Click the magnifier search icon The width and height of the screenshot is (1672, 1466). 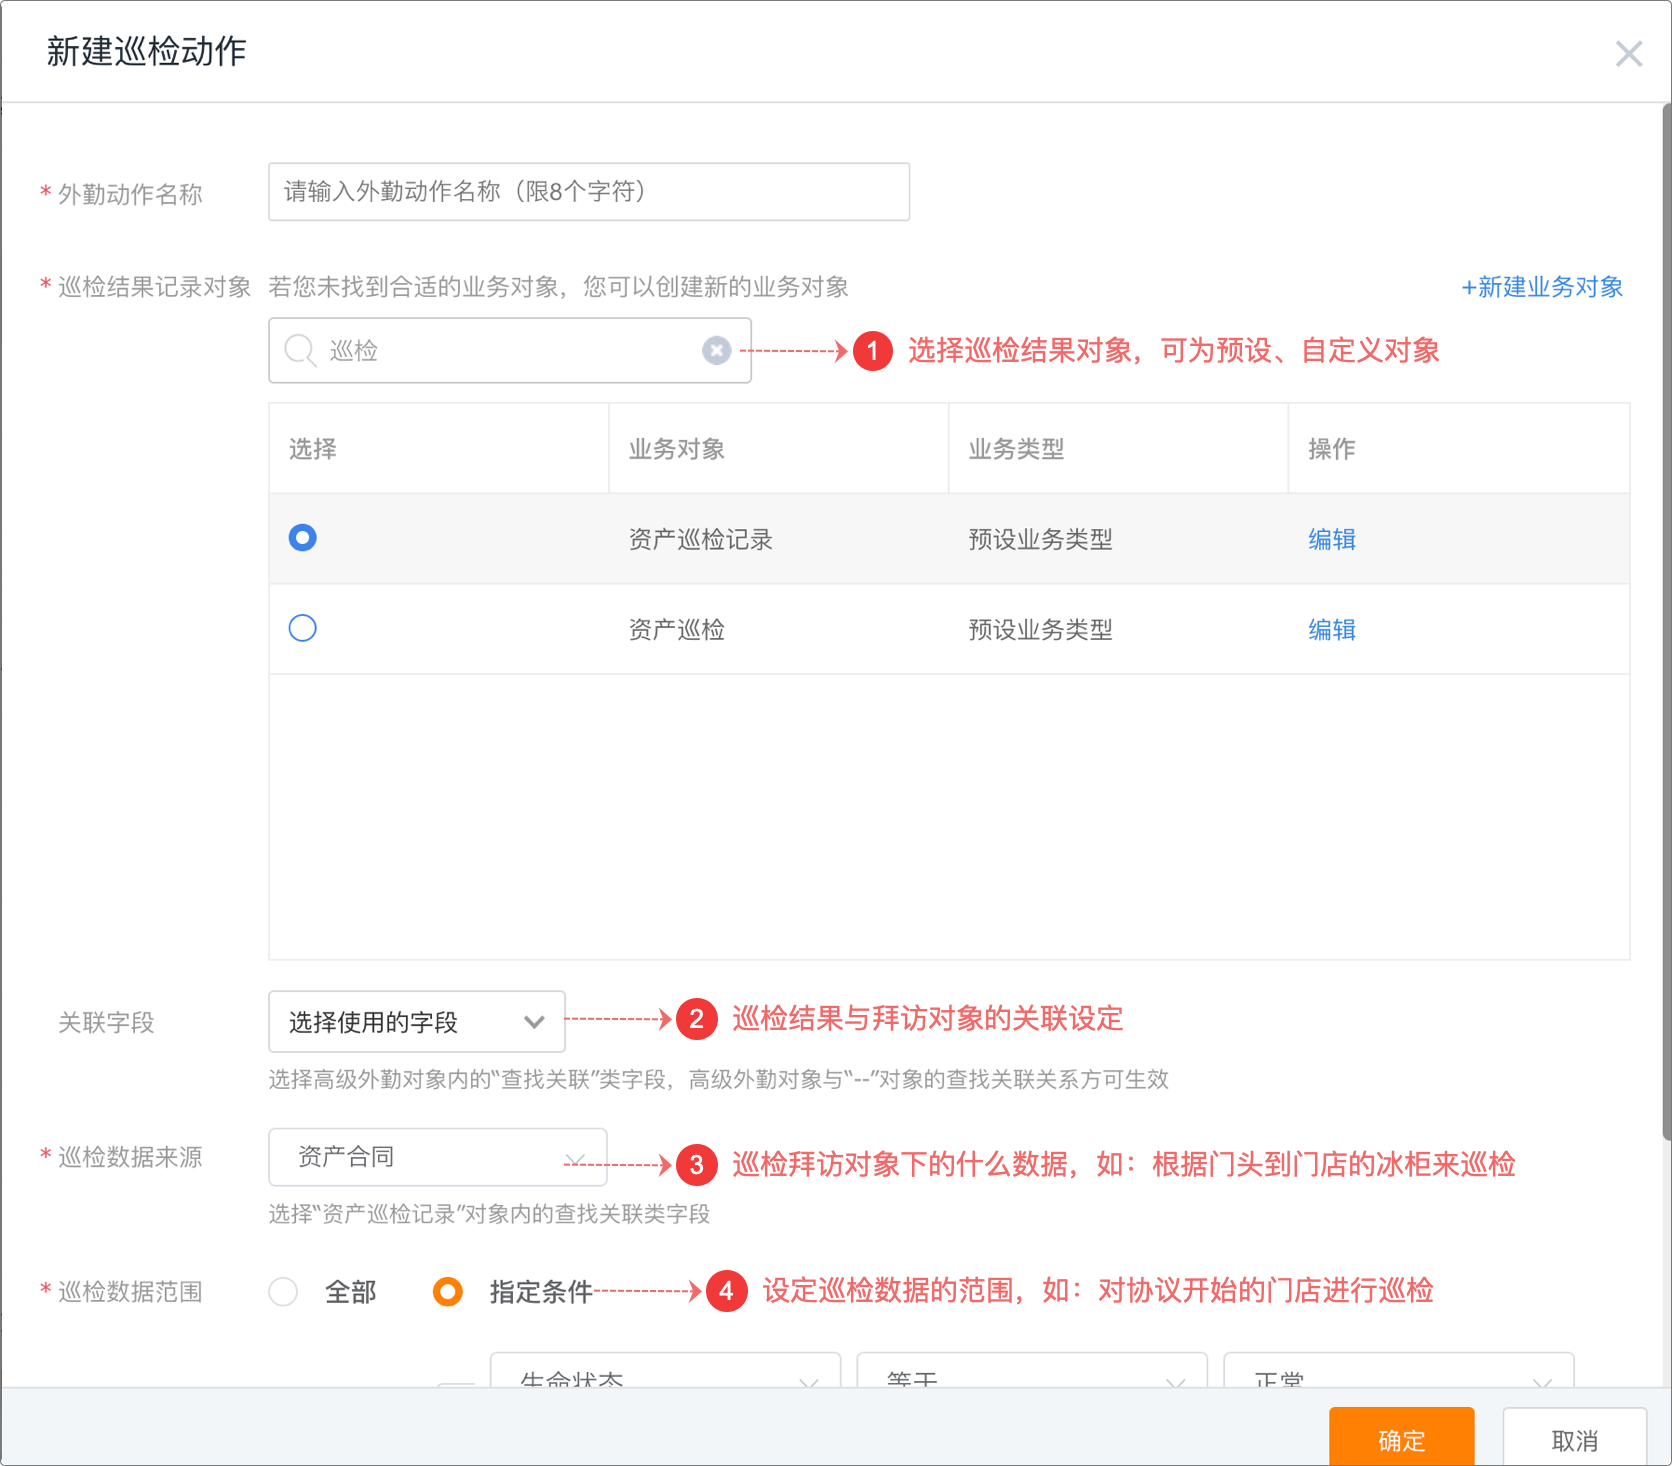click(x=299, y=350)
